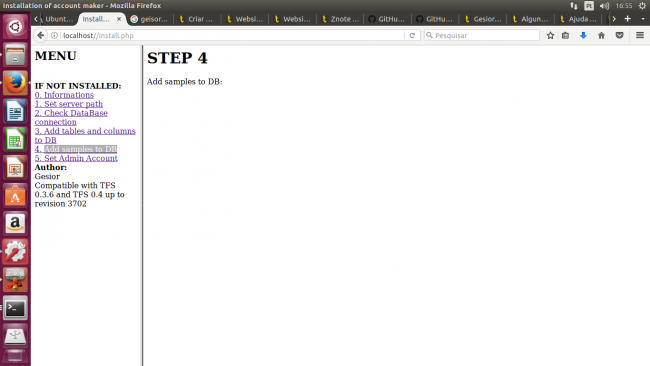Open Ubuntu Software Center icon

15,196
